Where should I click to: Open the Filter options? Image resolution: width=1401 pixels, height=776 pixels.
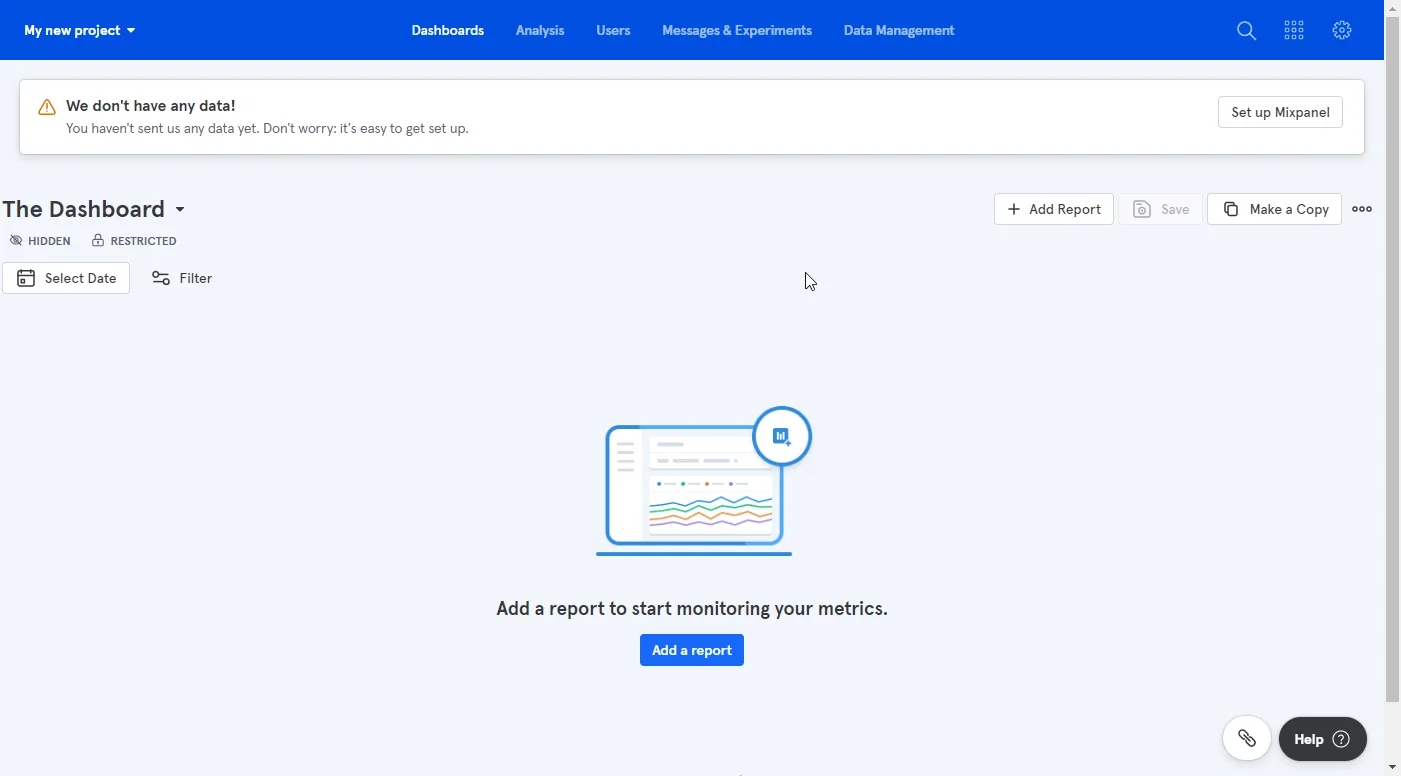tap(182, 278)
